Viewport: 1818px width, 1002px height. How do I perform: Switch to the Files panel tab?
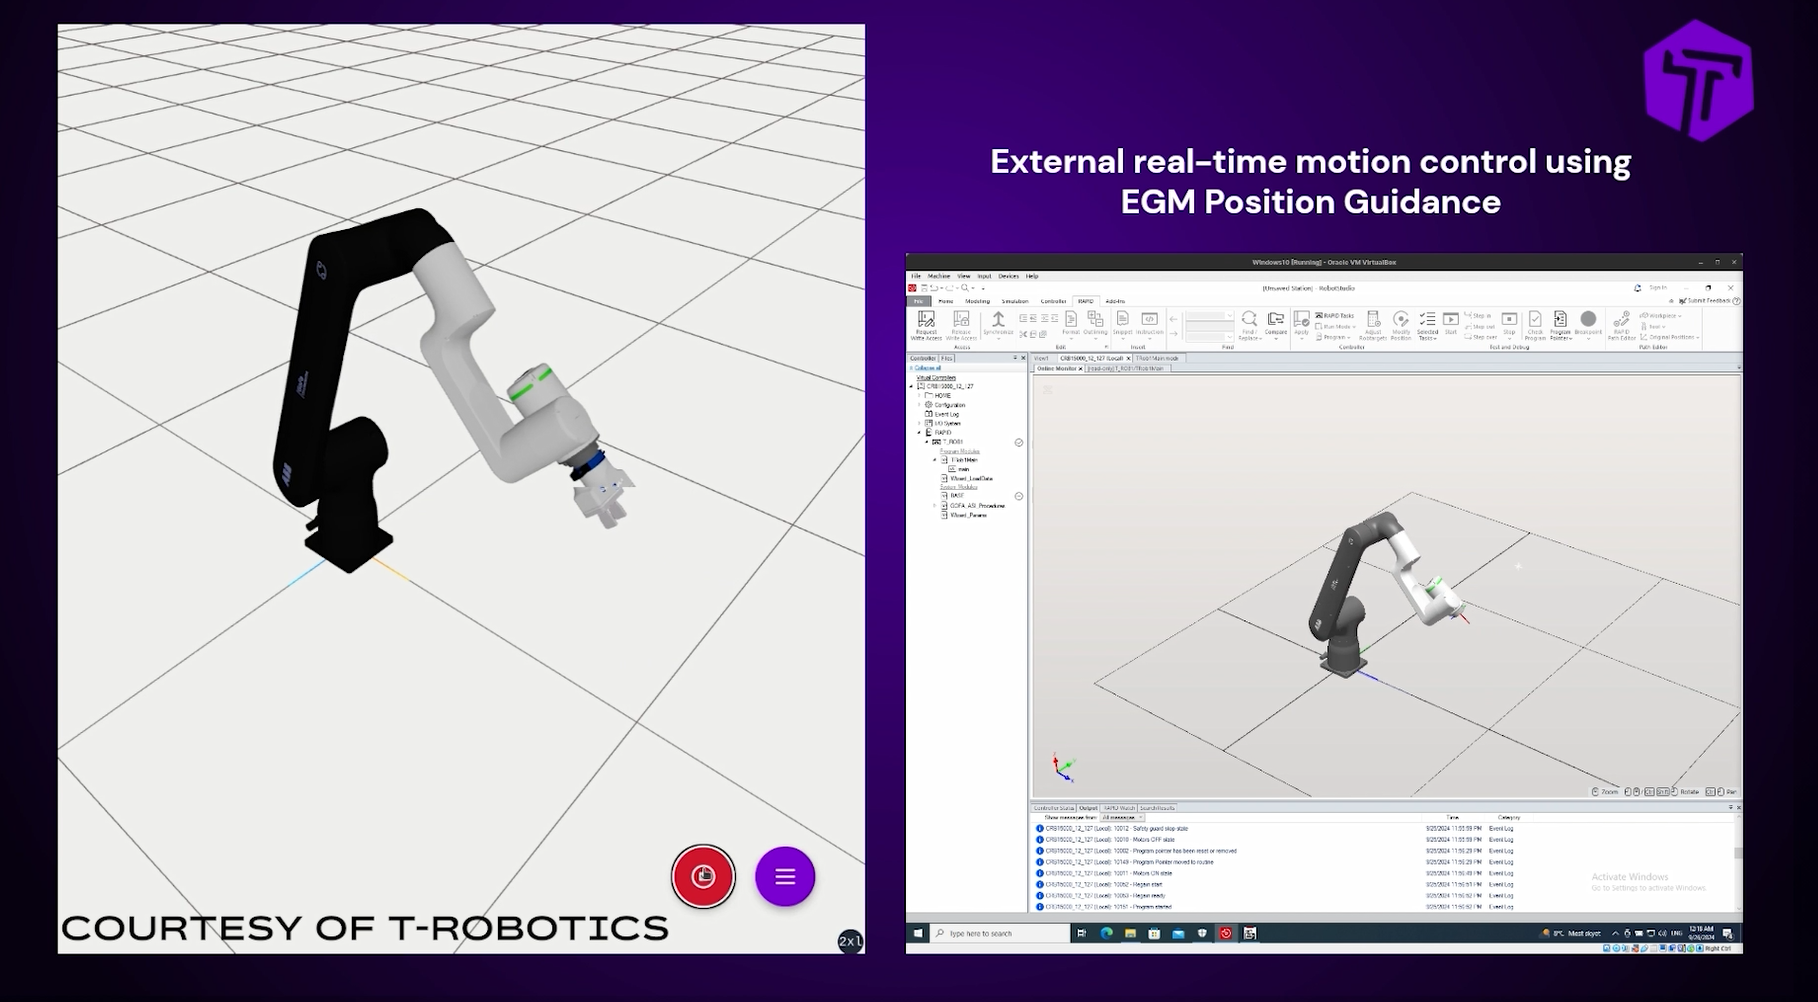pos(946,358)
